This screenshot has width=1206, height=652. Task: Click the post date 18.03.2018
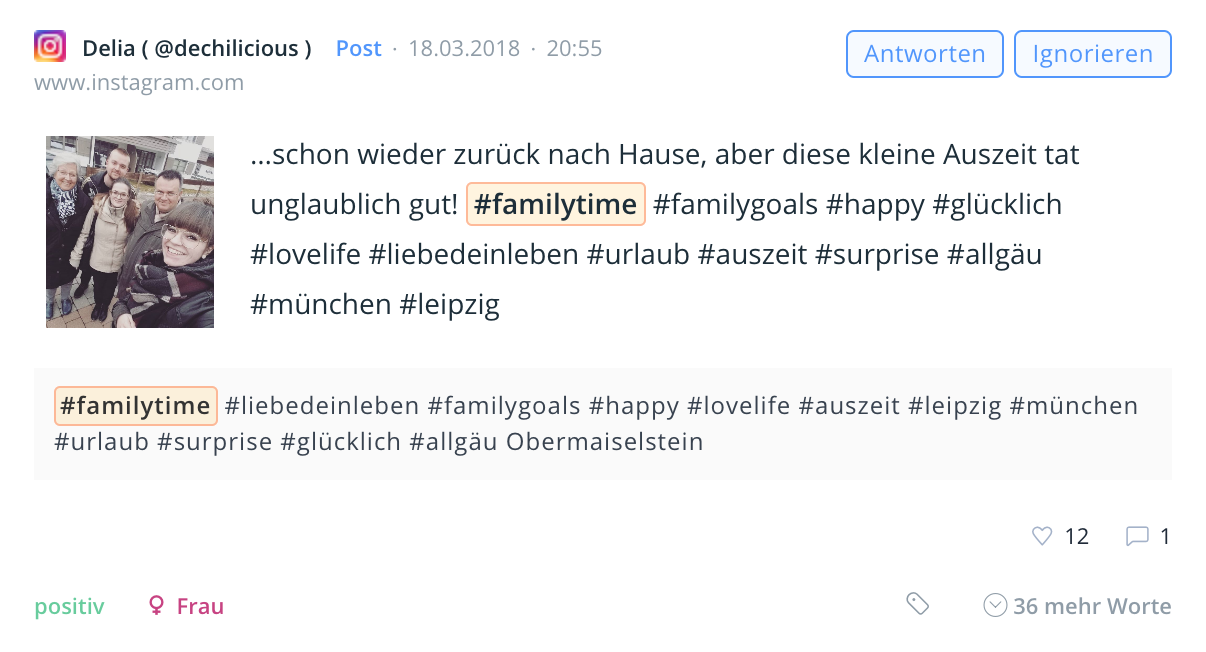464,48
